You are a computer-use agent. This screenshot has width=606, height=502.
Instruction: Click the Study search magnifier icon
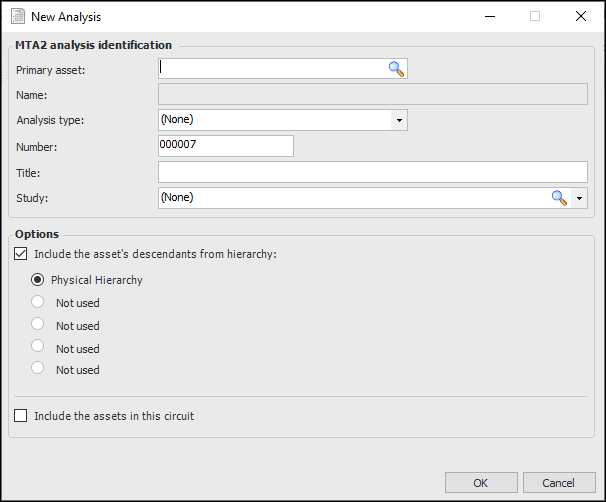pyautogui.click(x=559, y=198)
